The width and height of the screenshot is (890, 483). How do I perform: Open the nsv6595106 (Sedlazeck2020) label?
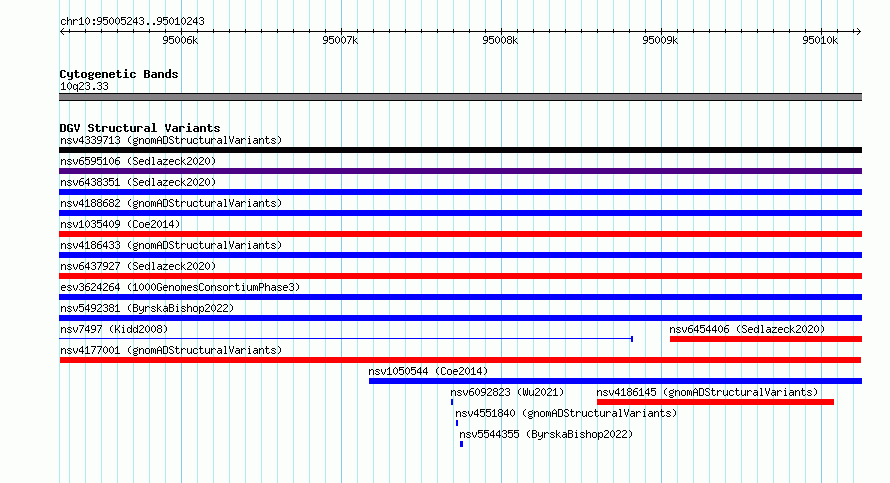[138, 161]
